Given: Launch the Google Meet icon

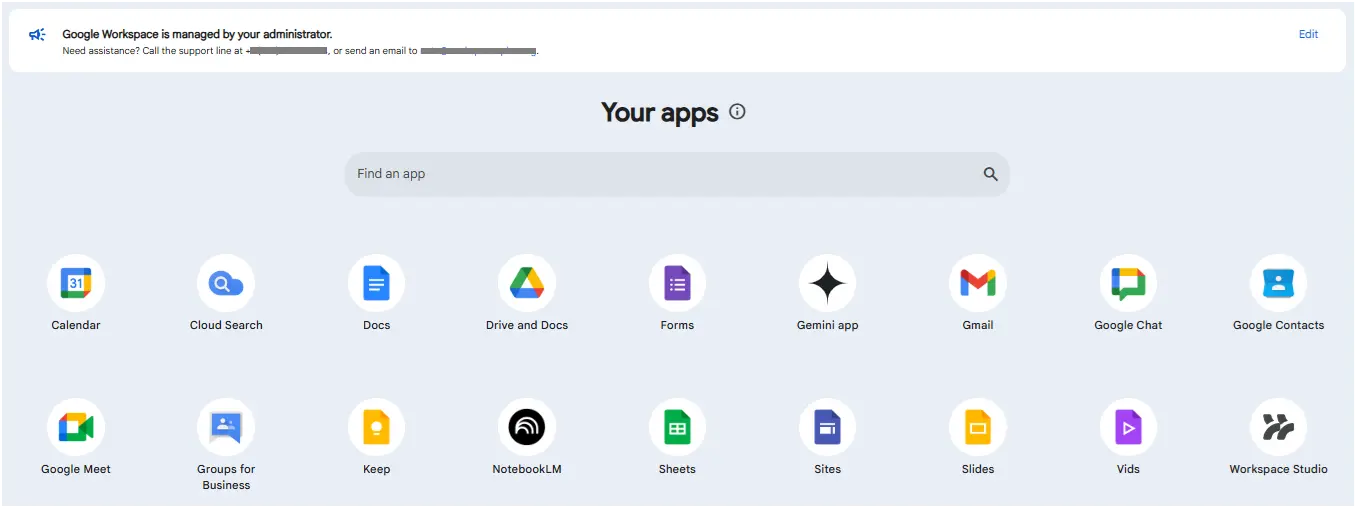Looking at the screenshot, I should 76,427.
